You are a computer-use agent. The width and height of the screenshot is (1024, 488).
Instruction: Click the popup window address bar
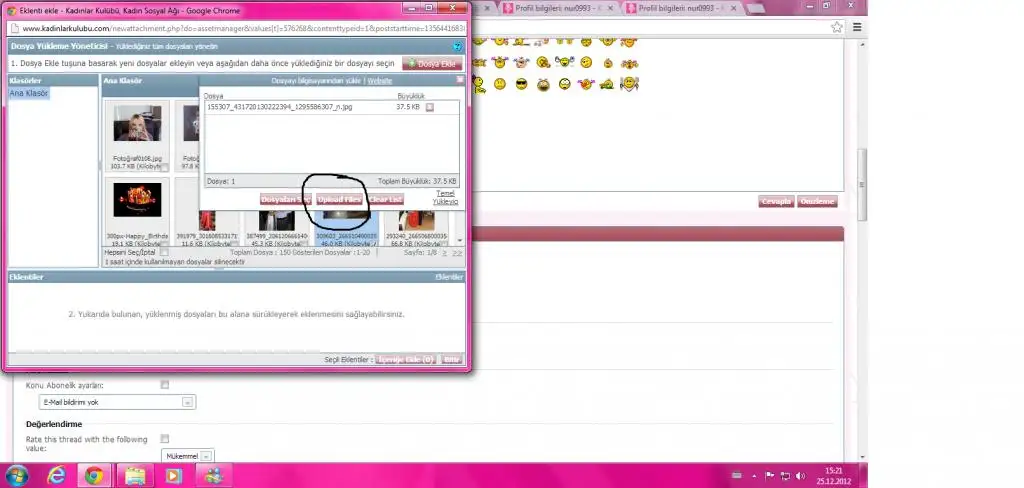point(238,29)
